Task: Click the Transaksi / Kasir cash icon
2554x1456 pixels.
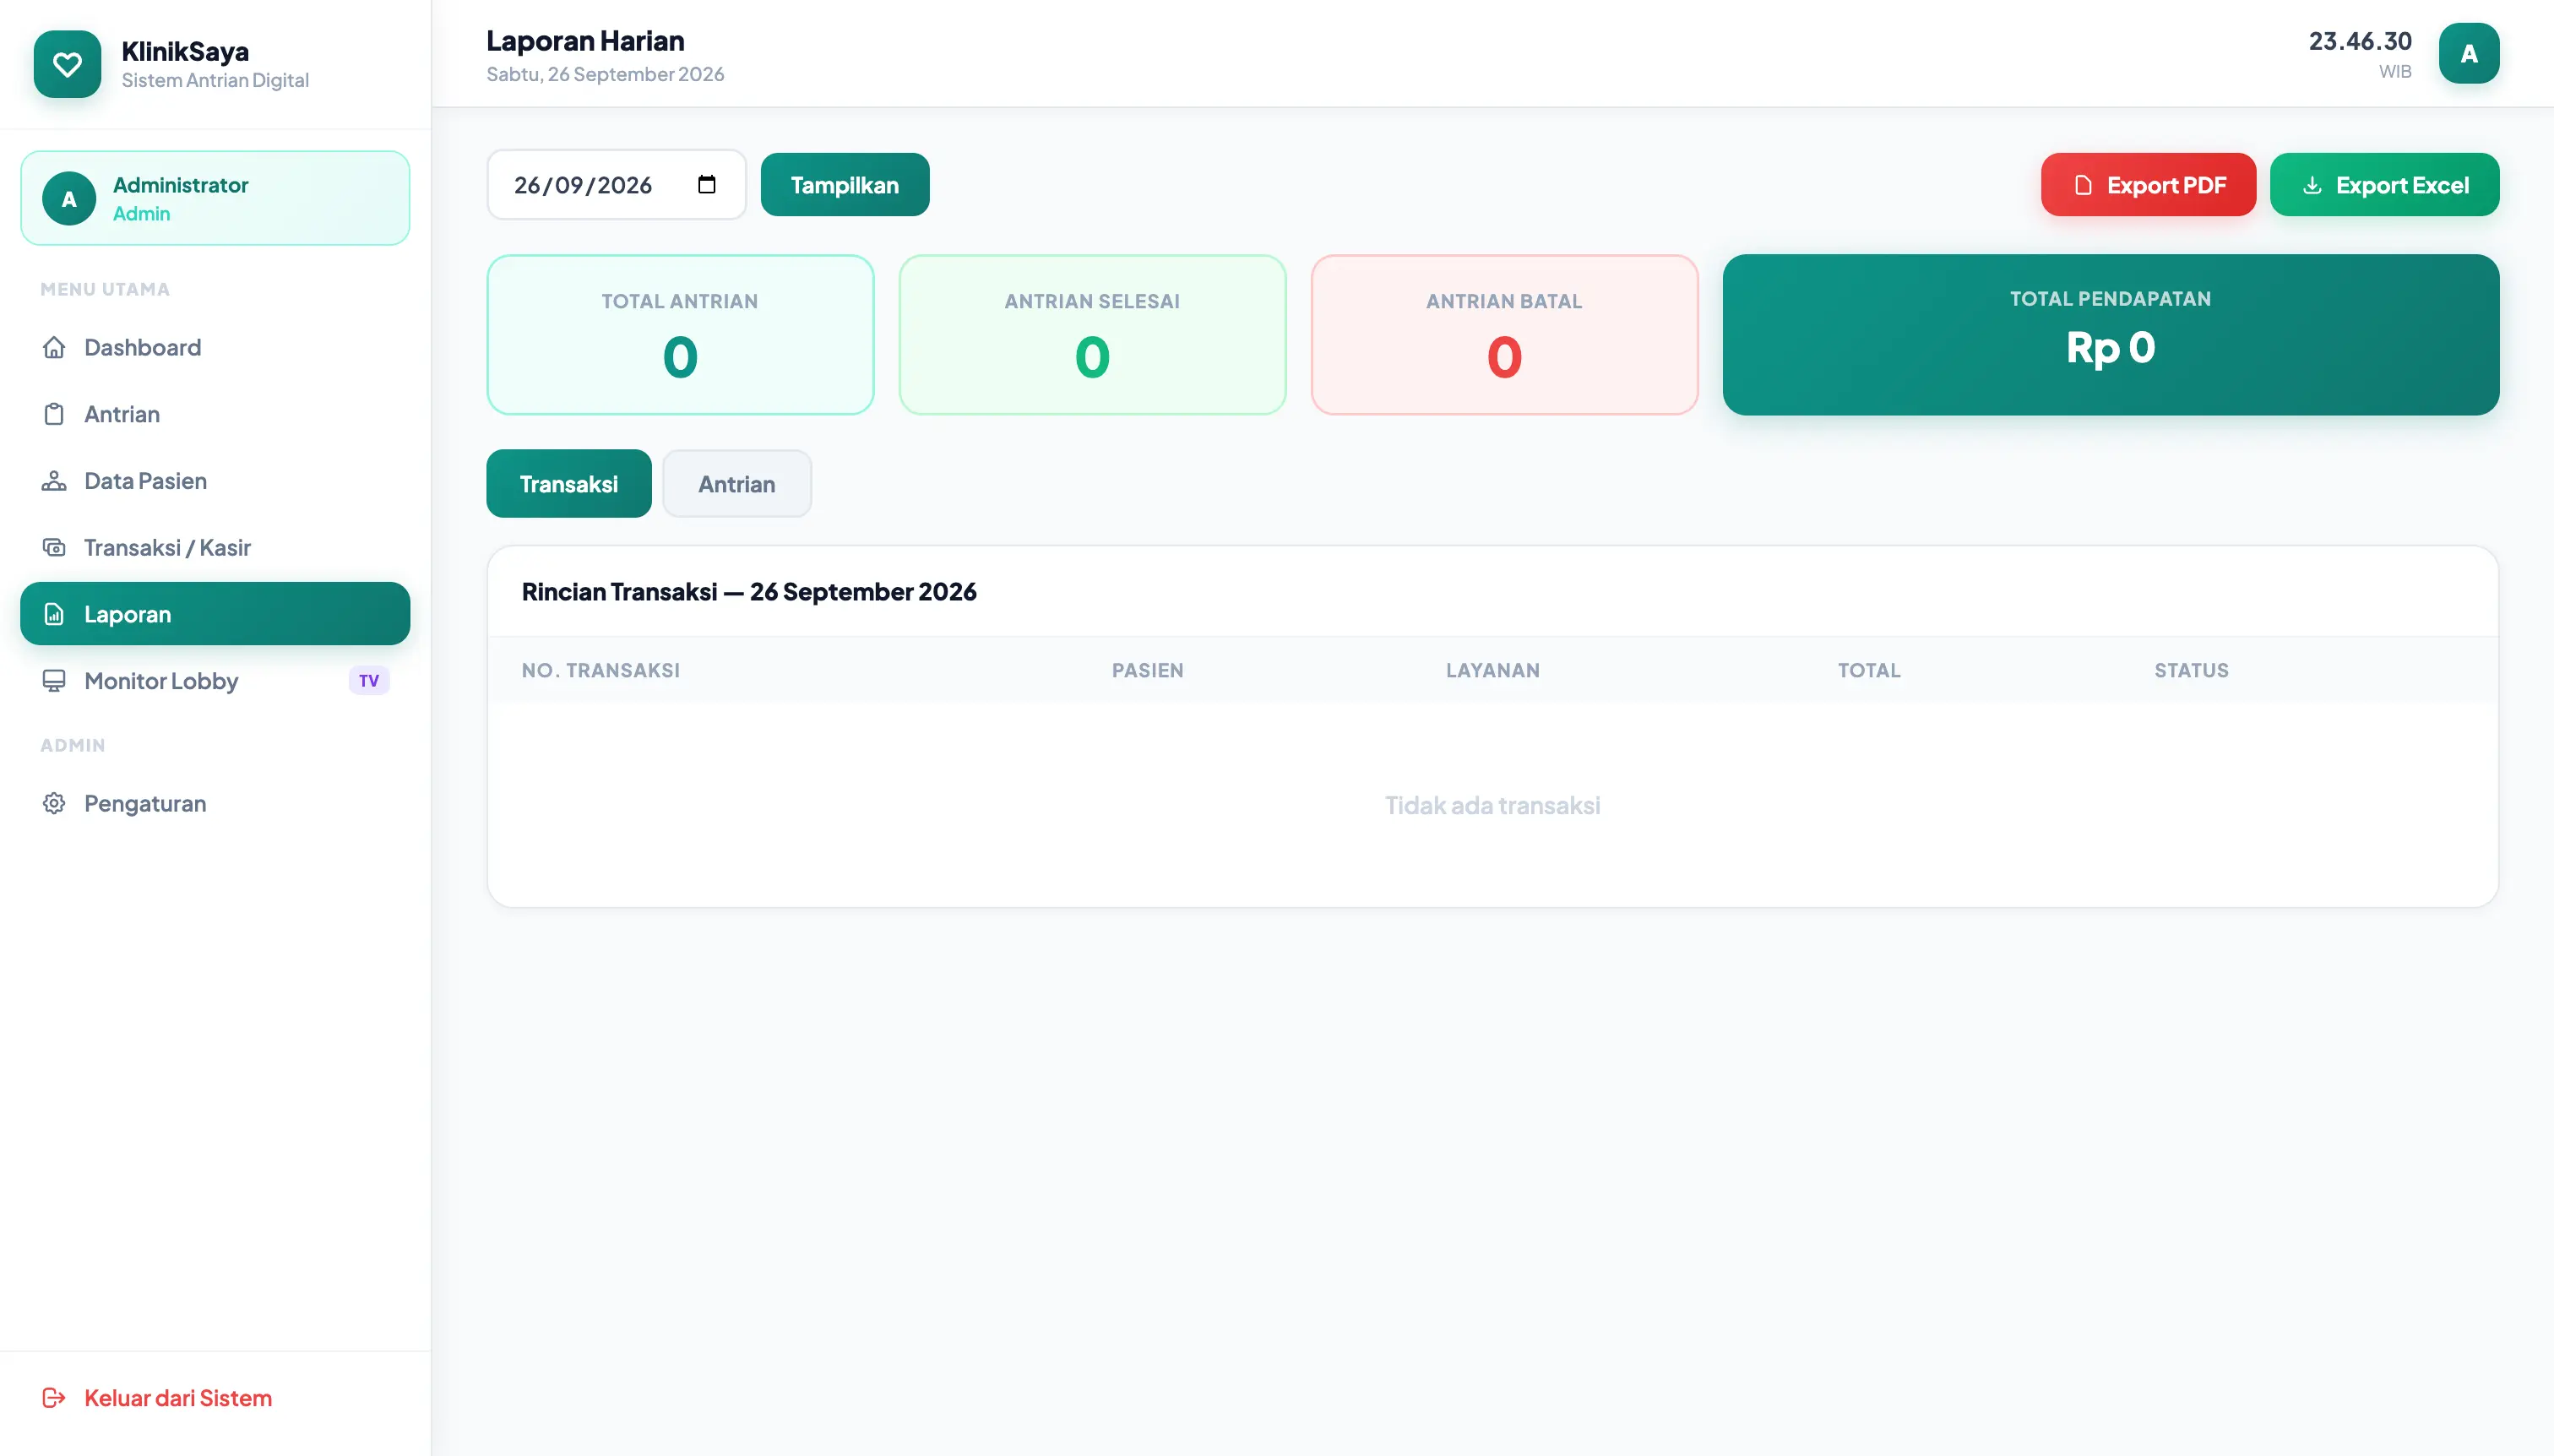Action: click(54, 548)
